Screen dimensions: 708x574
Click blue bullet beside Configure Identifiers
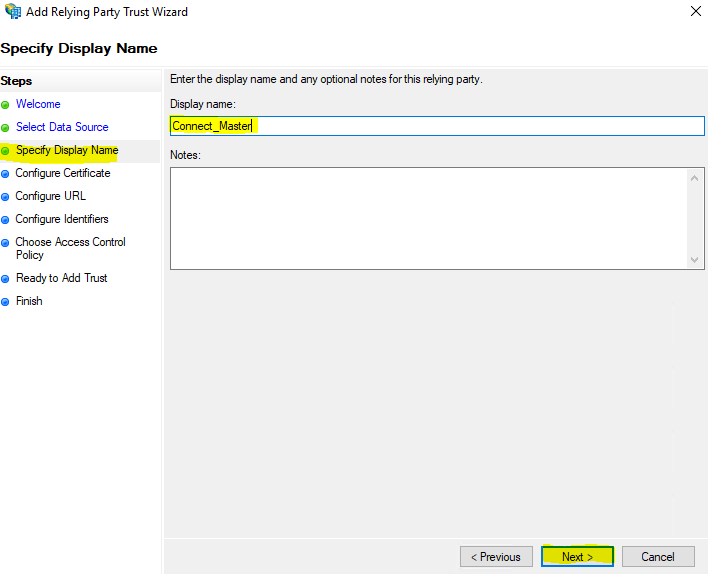[5, 220]
